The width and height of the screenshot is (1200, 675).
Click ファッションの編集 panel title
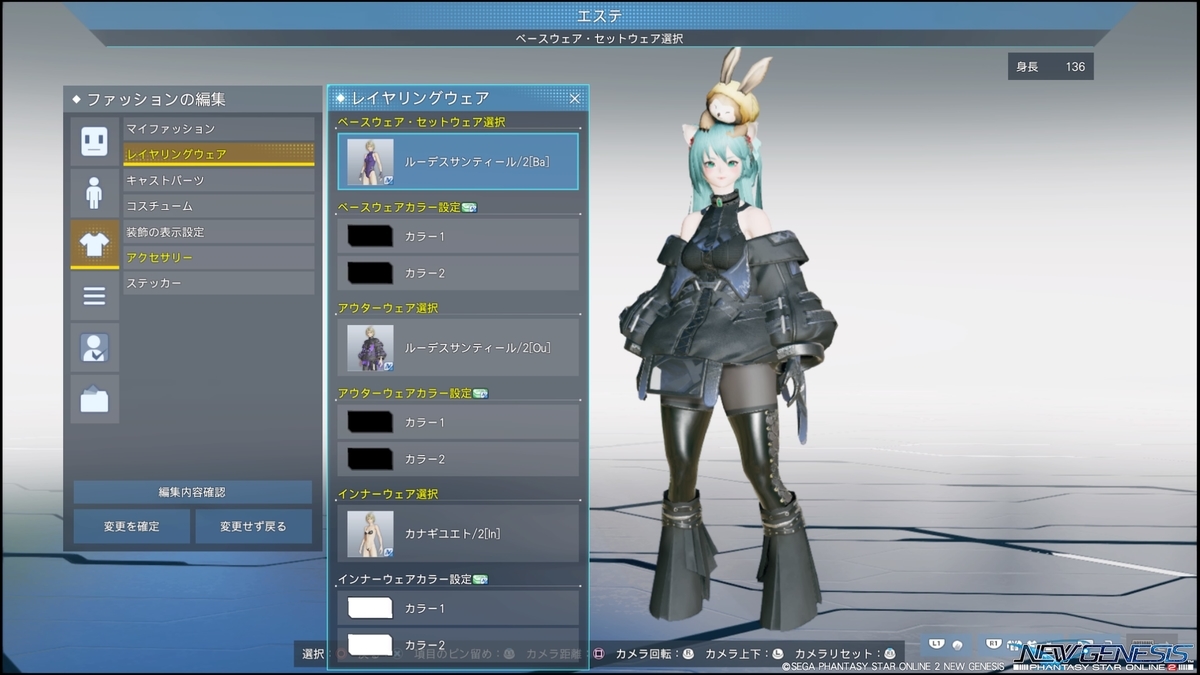tap(156, 100)
